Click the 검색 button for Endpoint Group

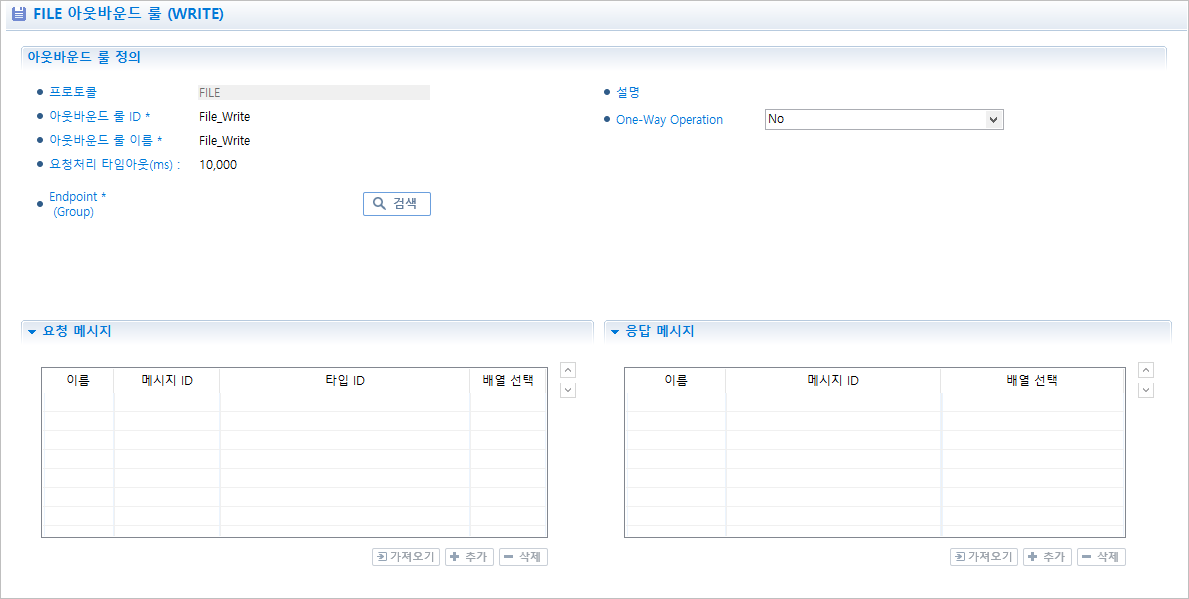396,203
